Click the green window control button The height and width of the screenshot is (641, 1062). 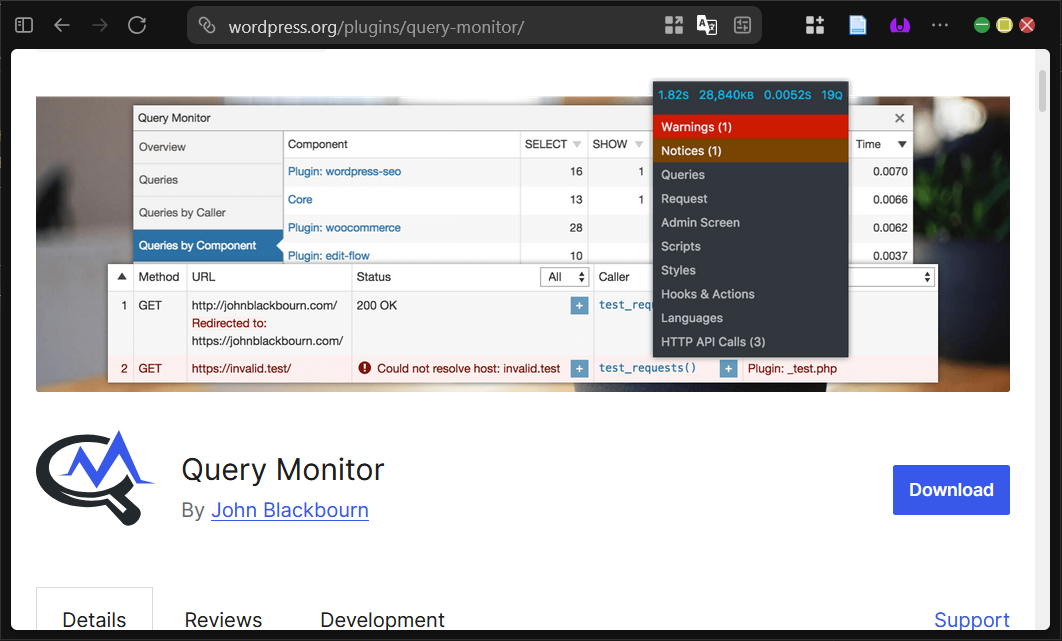click(981, 25)
